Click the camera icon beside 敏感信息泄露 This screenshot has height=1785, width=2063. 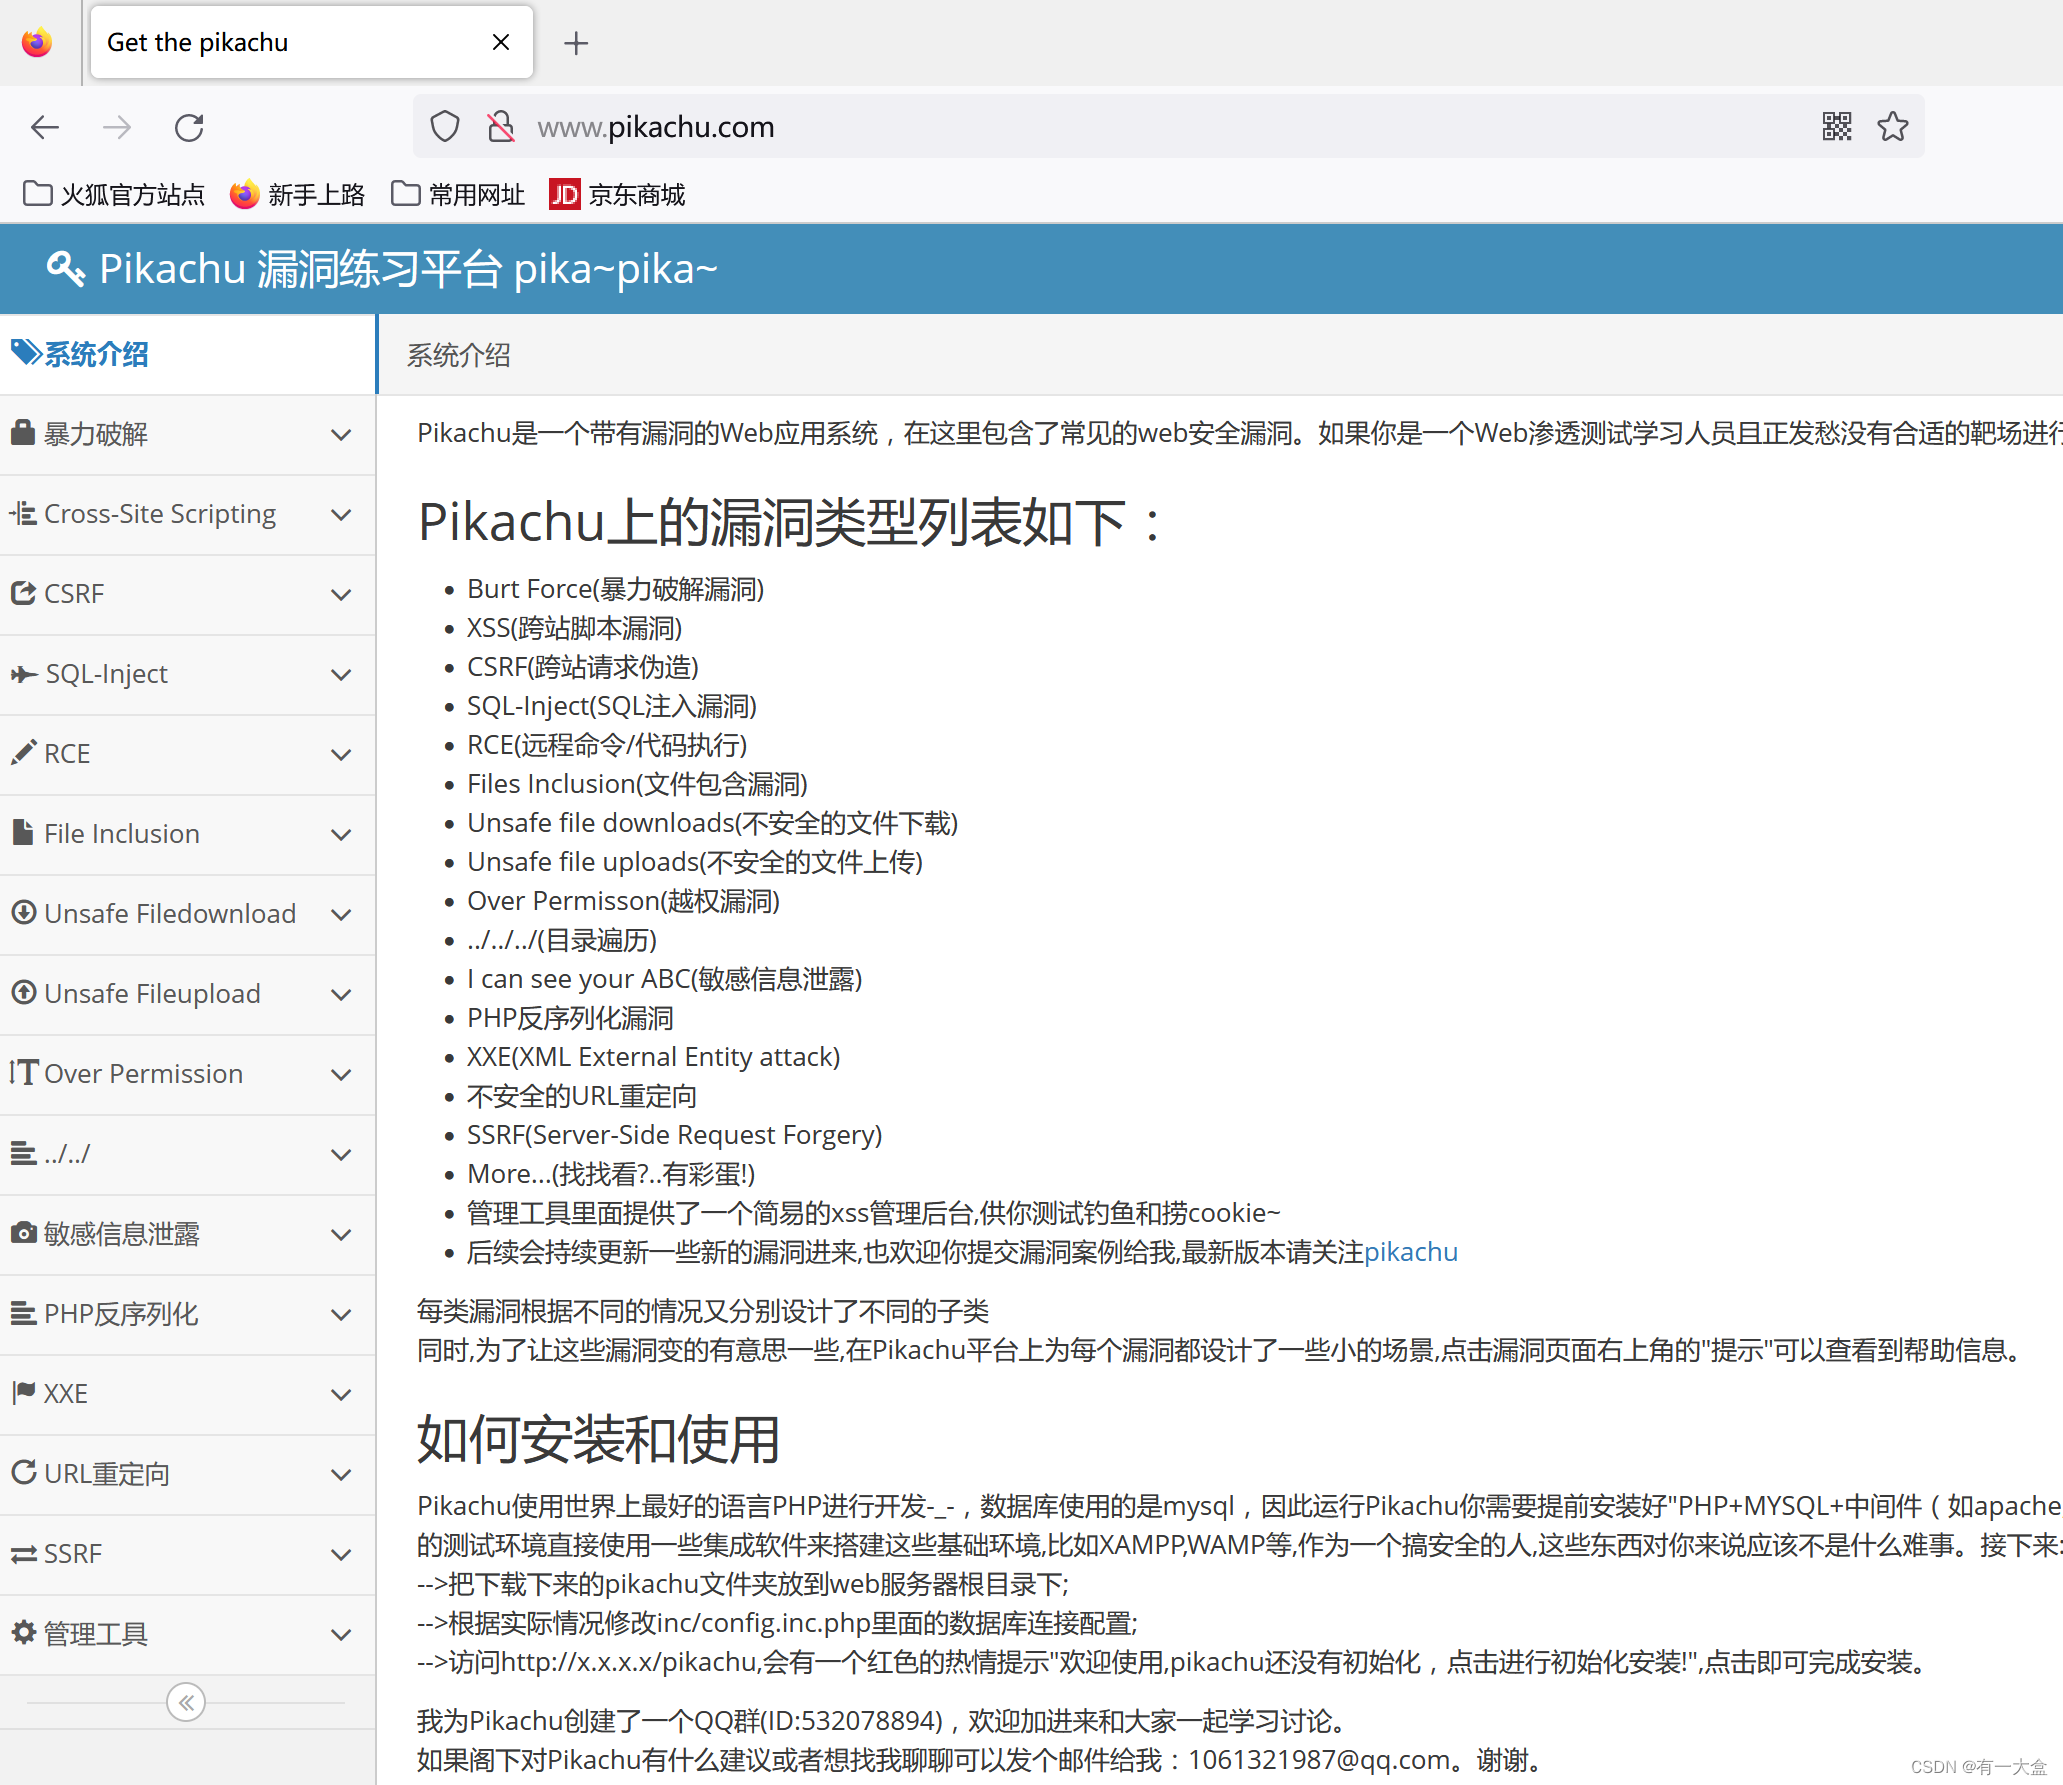click(24, 1233)
